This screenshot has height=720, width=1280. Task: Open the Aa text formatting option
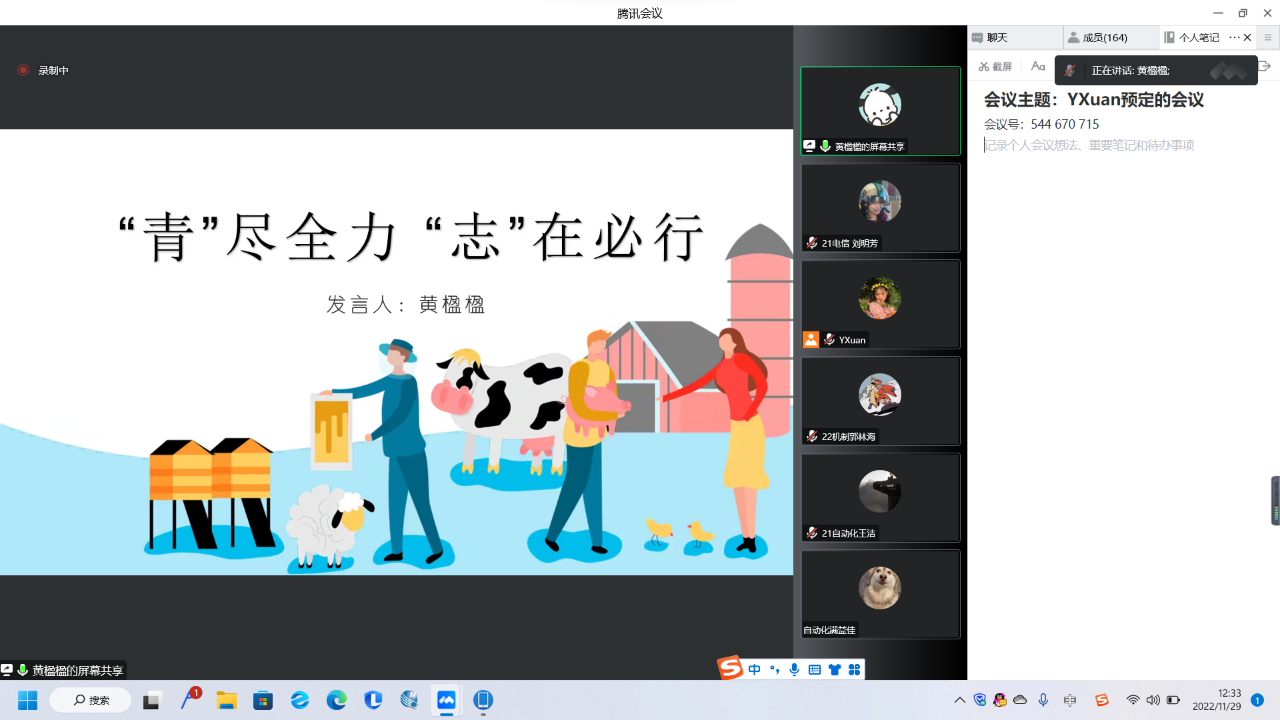pyautogui.click(x=1038, y=67)
